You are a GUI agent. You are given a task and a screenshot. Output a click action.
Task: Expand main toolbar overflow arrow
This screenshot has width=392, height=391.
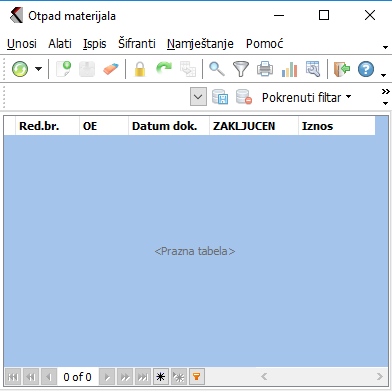tap(384, 75)
